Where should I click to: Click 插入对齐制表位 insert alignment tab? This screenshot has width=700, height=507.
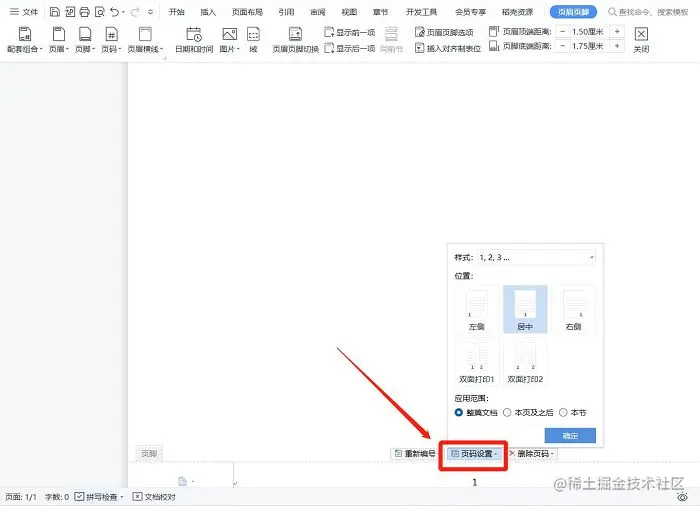pyautogui.click(x=448, y=48)
